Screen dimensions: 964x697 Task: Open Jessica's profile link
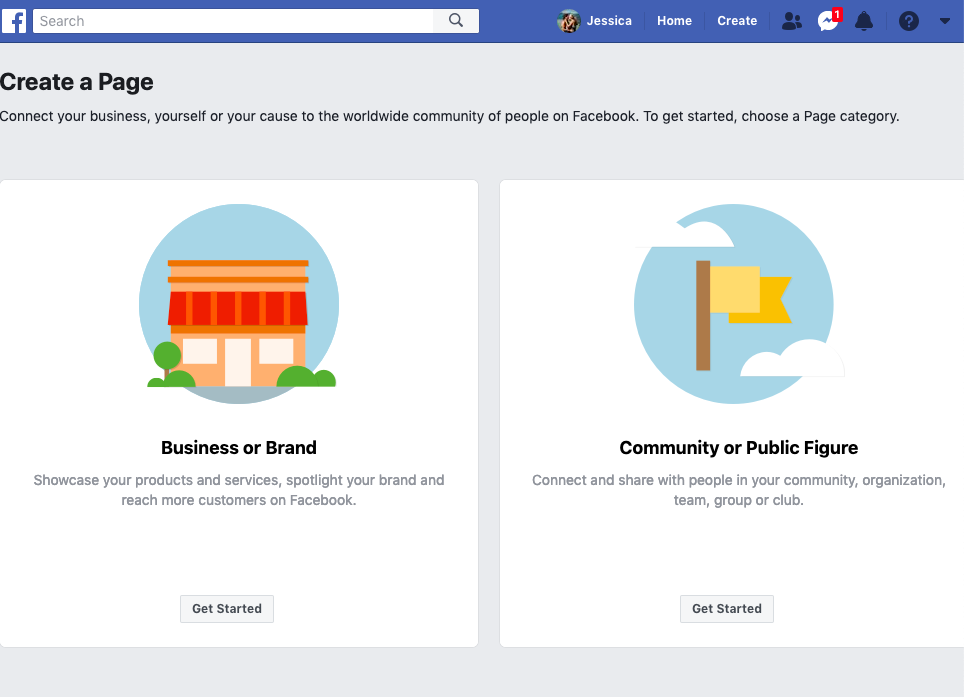tap(609, 21)
